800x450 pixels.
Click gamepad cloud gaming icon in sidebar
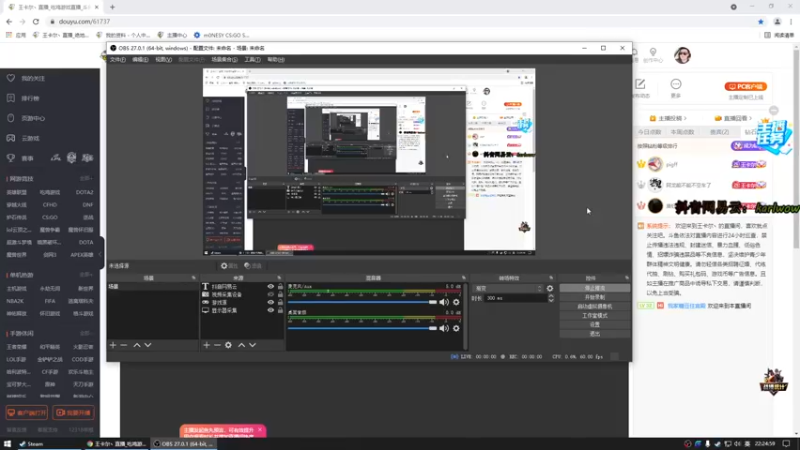point(11,138)
